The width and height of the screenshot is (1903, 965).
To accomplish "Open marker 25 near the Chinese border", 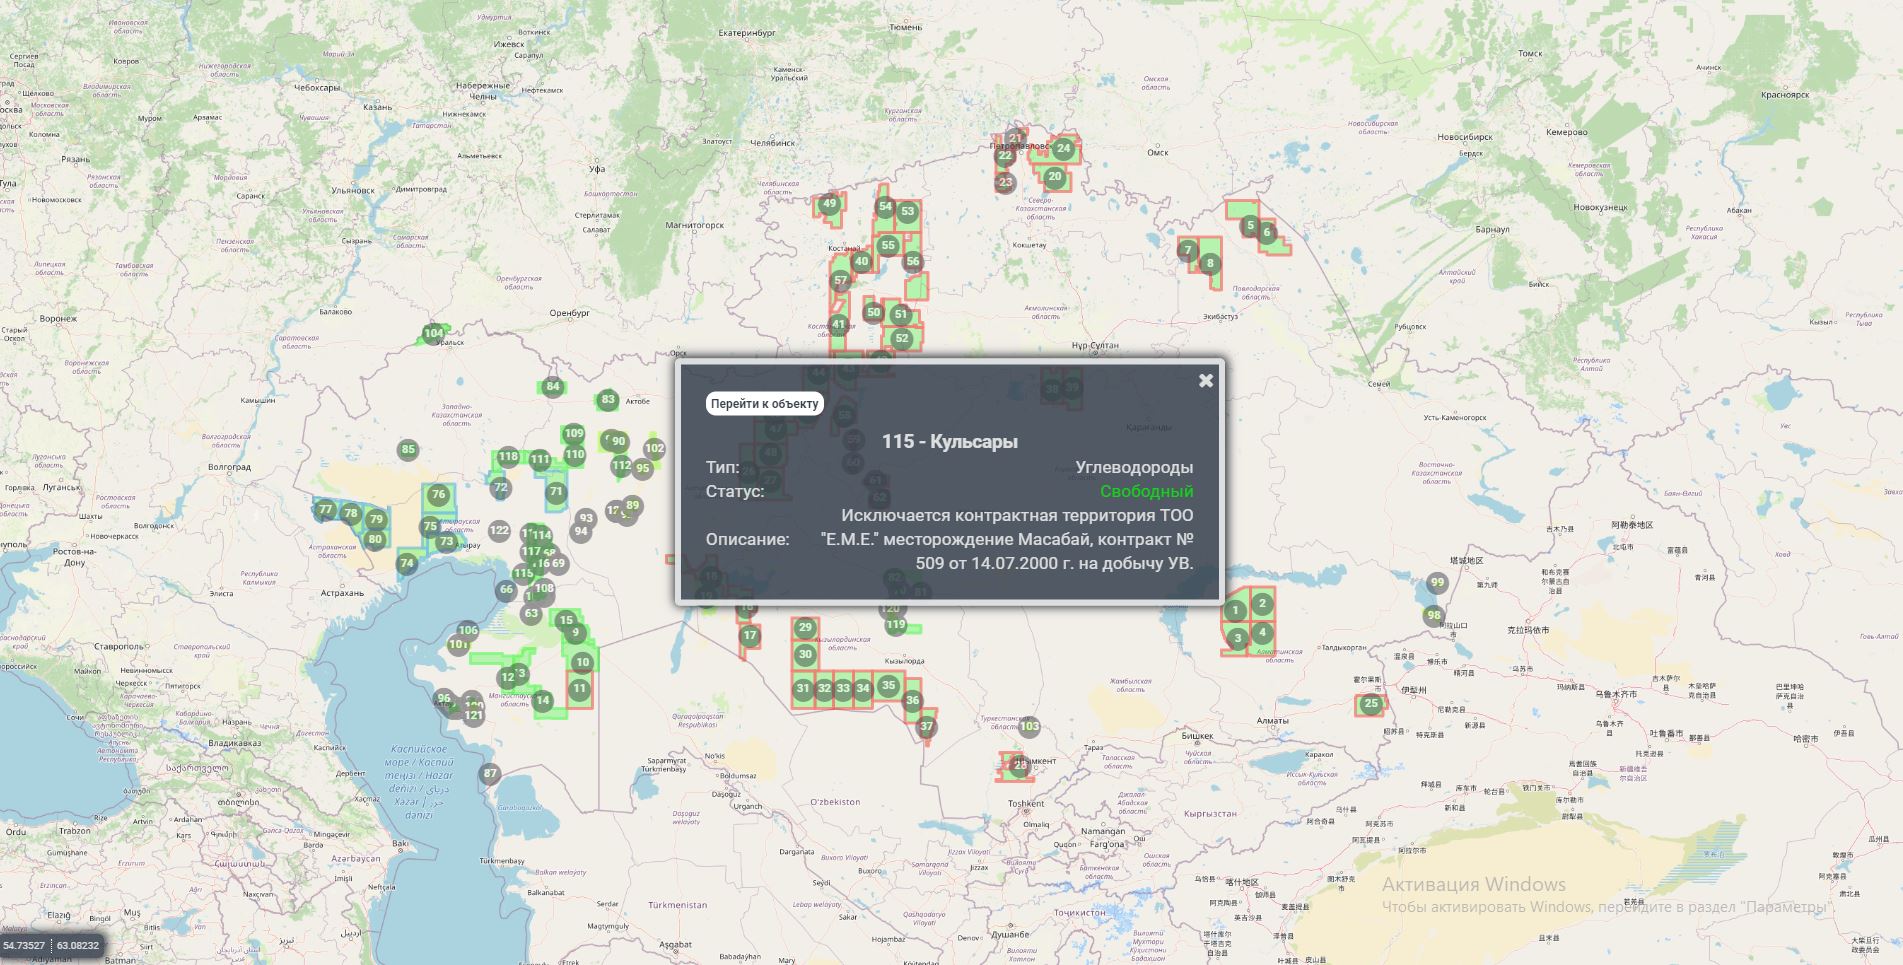I will point(1371,704).
